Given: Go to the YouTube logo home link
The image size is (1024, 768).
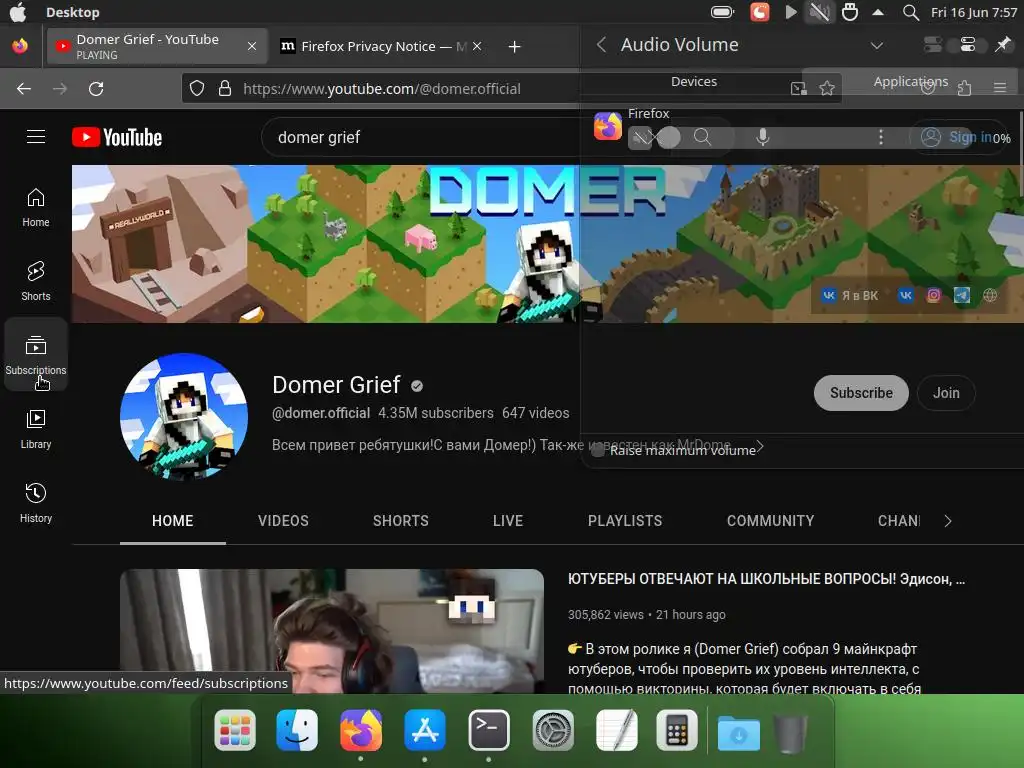Looking at the screenshot, I should (117, 137).
